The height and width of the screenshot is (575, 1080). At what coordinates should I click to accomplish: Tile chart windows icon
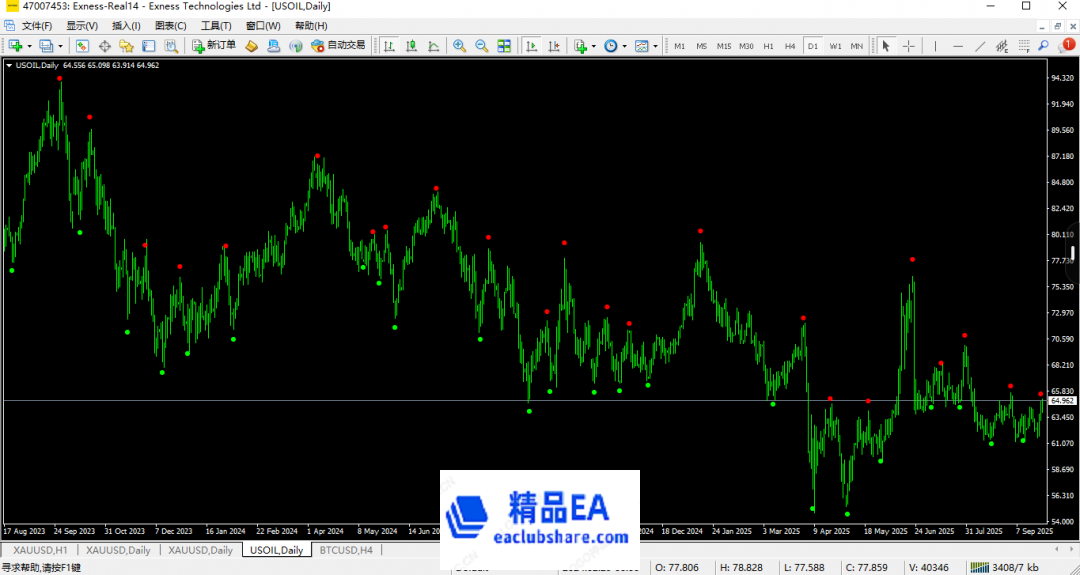coord(504,46)
